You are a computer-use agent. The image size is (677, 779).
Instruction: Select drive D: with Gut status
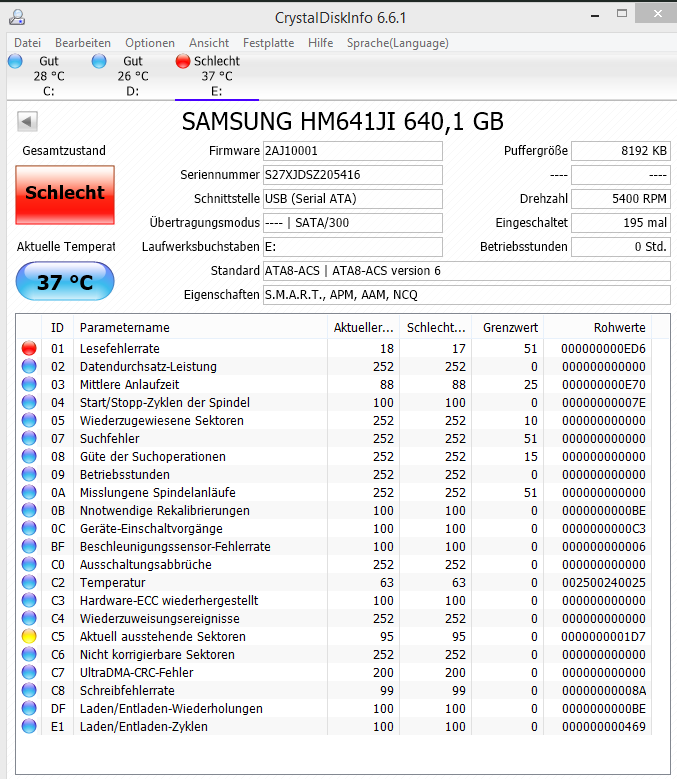point(133,76)
